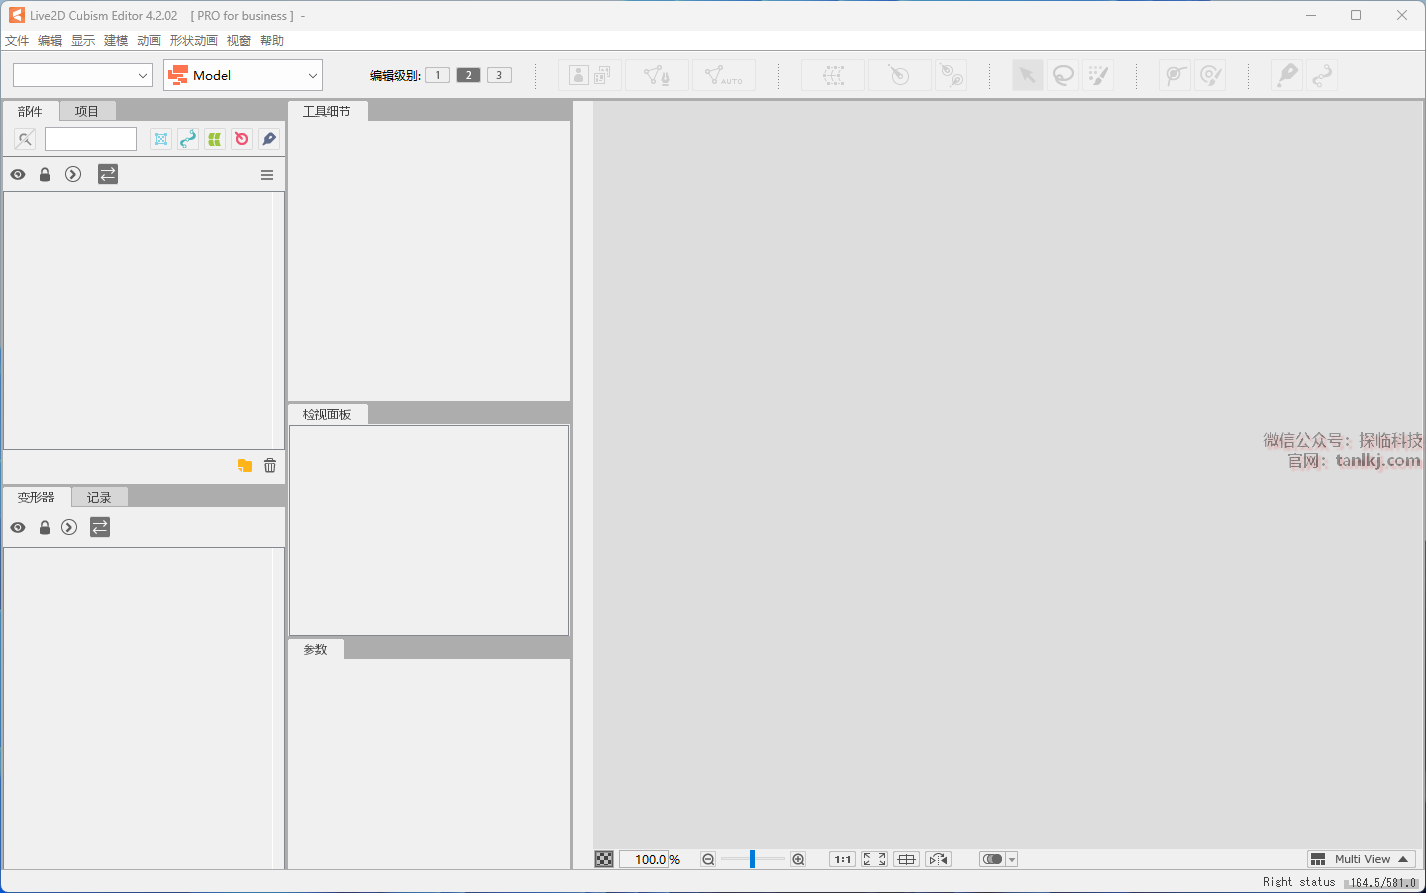Select the lasso selection tool
The height and width of the screenshot is (893, 1426).
tap(1063, 75)
